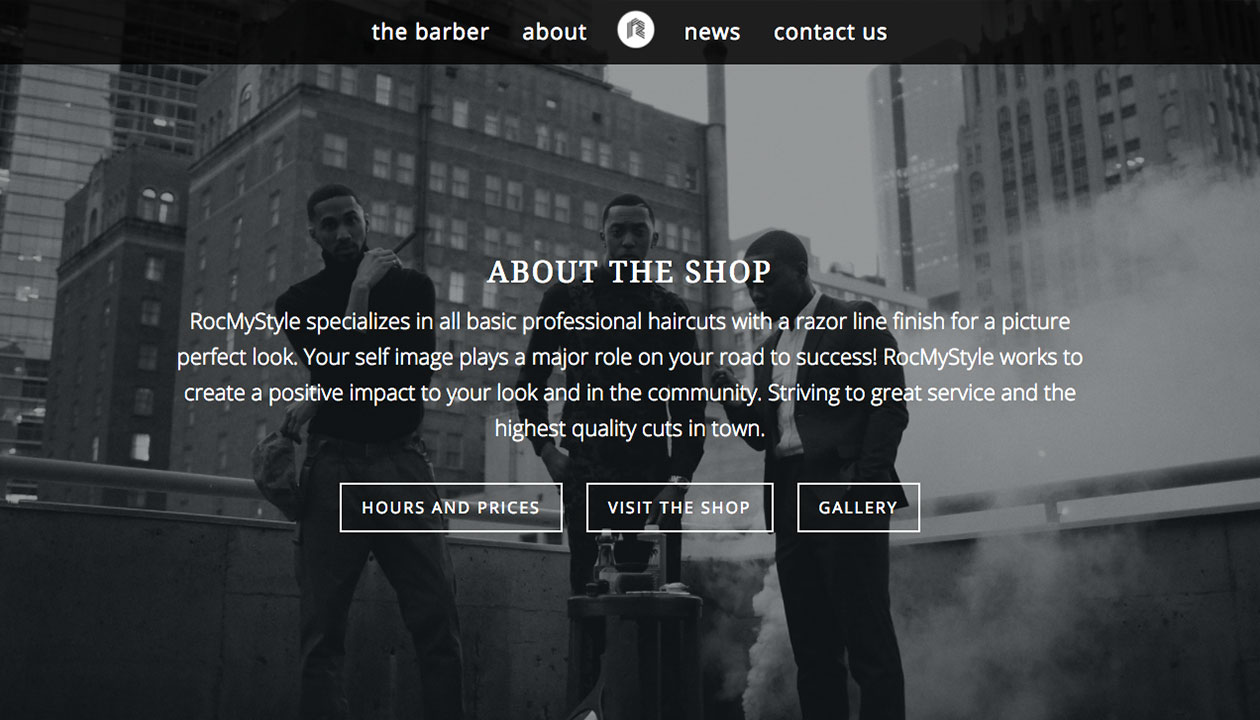1260x720 pixels.
Task: Select "contact us" in top navigation
Action: pyautogui.click(x=830, y=32)
